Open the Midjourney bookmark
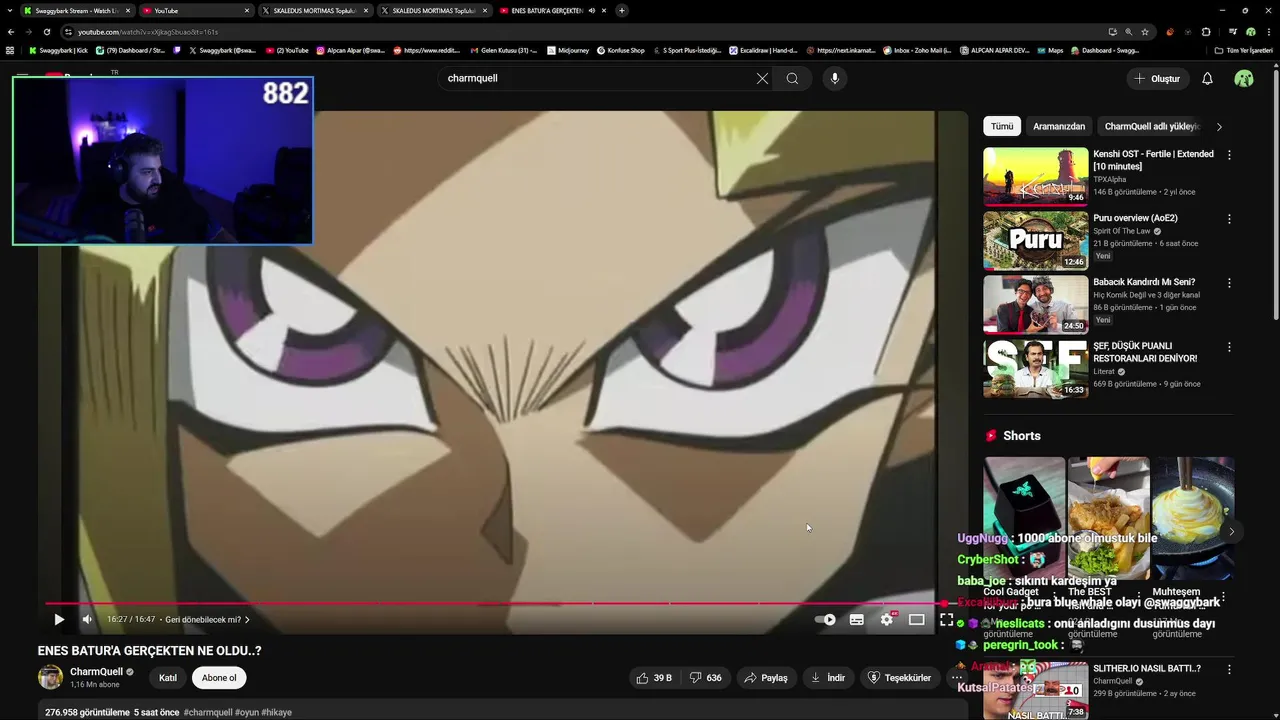The width and height of the screenshot is (1280, 720). pos(568,50)
